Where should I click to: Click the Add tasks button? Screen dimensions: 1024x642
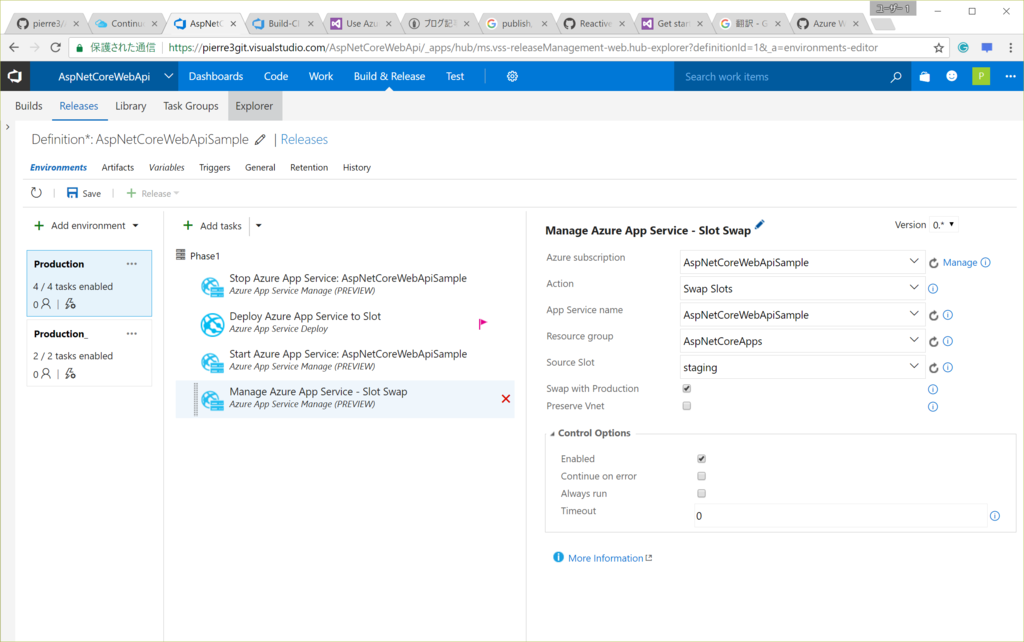point(212,226)
